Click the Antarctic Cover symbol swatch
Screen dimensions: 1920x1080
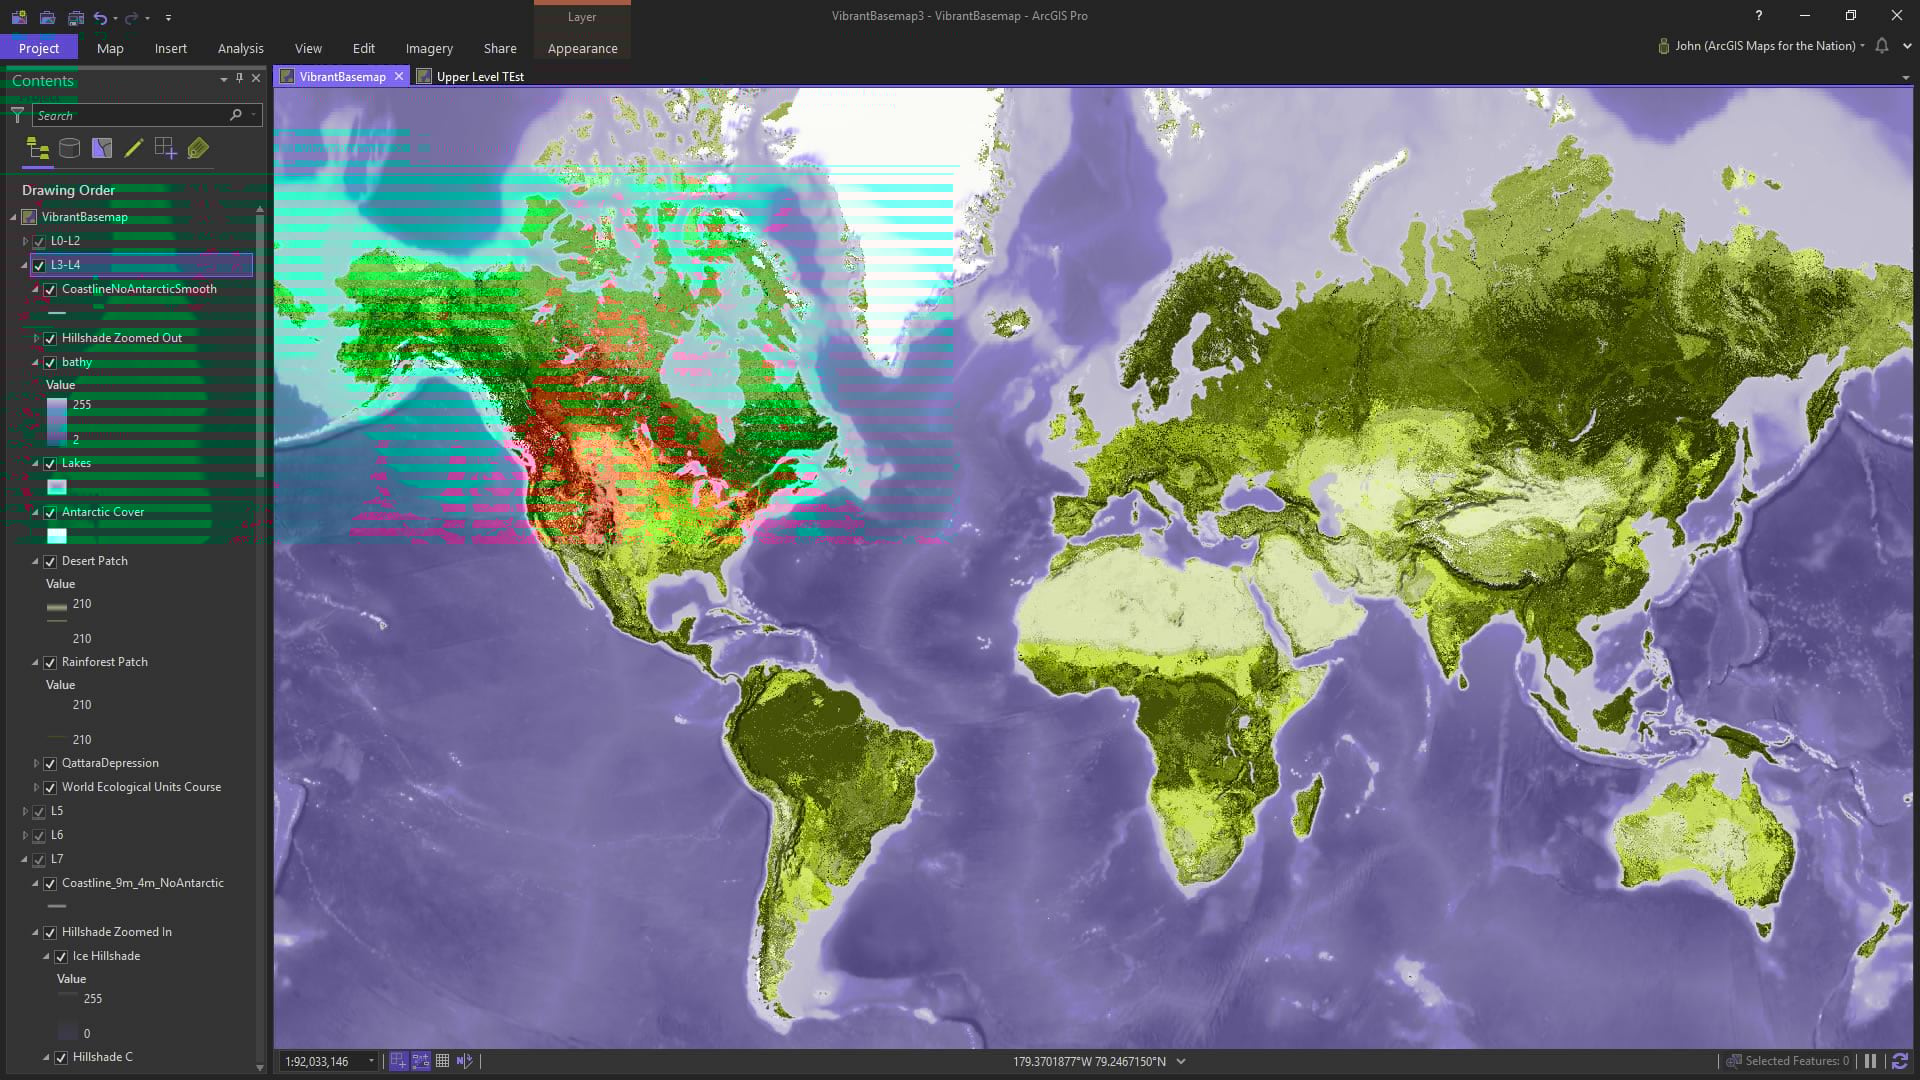[x=57, y=536]
